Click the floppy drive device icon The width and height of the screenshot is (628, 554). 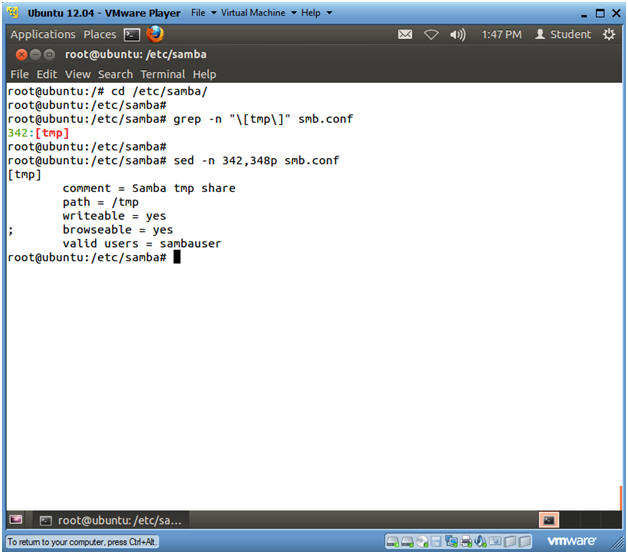436,542
